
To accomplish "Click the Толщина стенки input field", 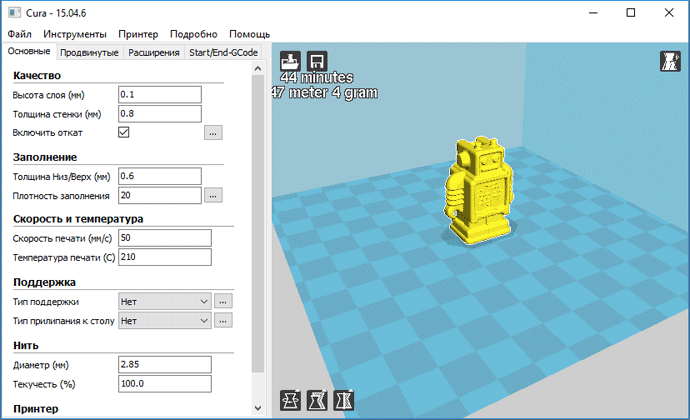I will pyautogui.click(x=160, y=114).
